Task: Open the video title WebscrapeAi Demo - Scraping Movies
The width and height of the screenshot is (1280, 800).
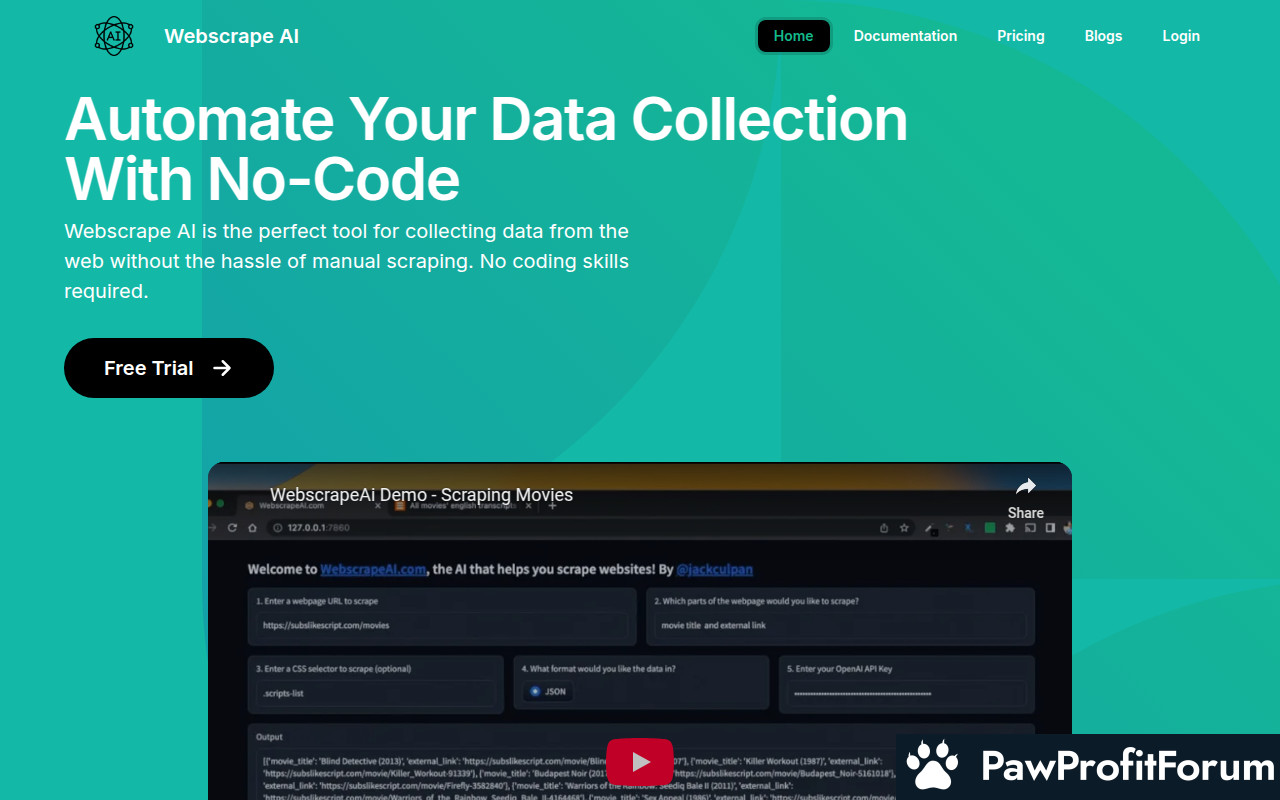Action: pos(421,495)
